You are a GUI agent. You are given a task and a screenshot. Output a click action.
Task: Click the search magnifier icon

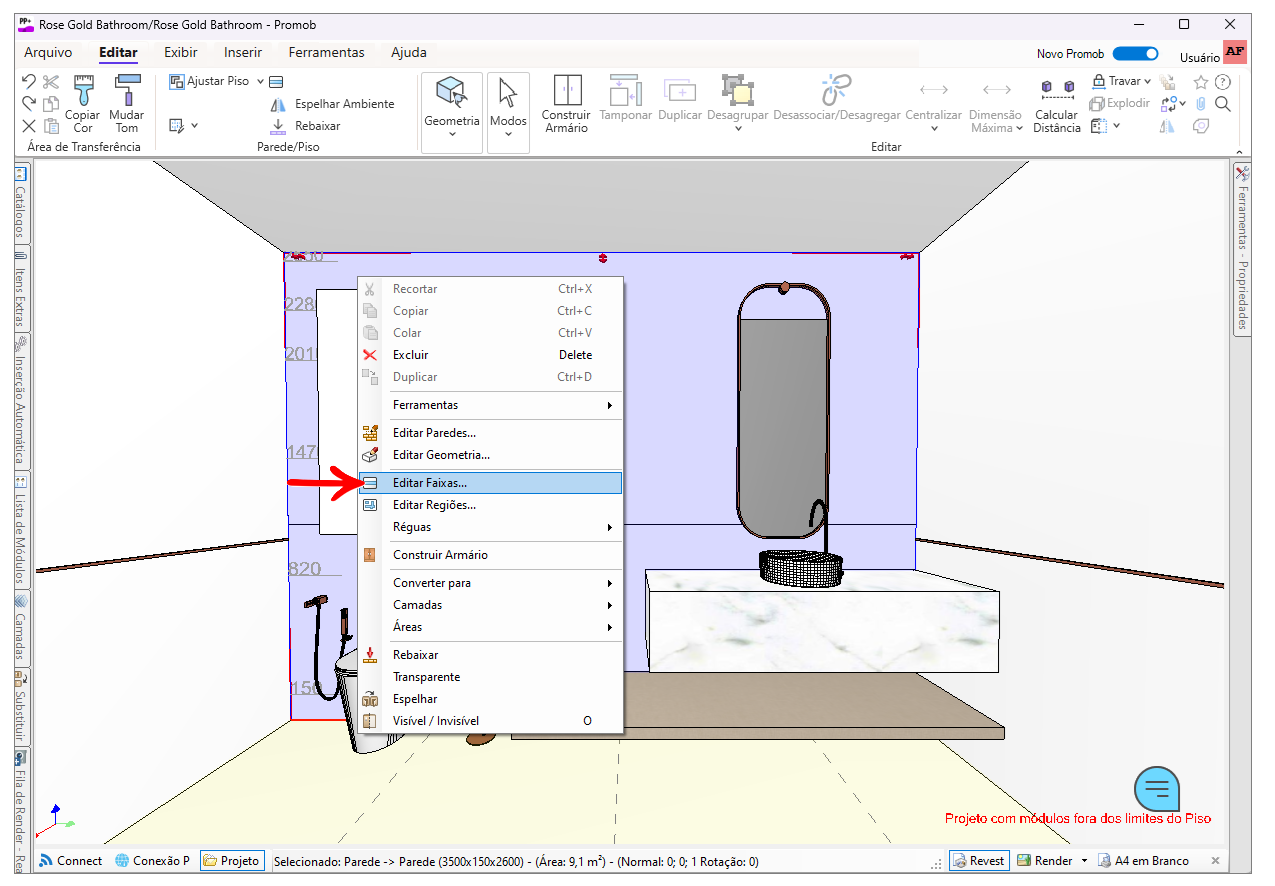pos(1222,104)
